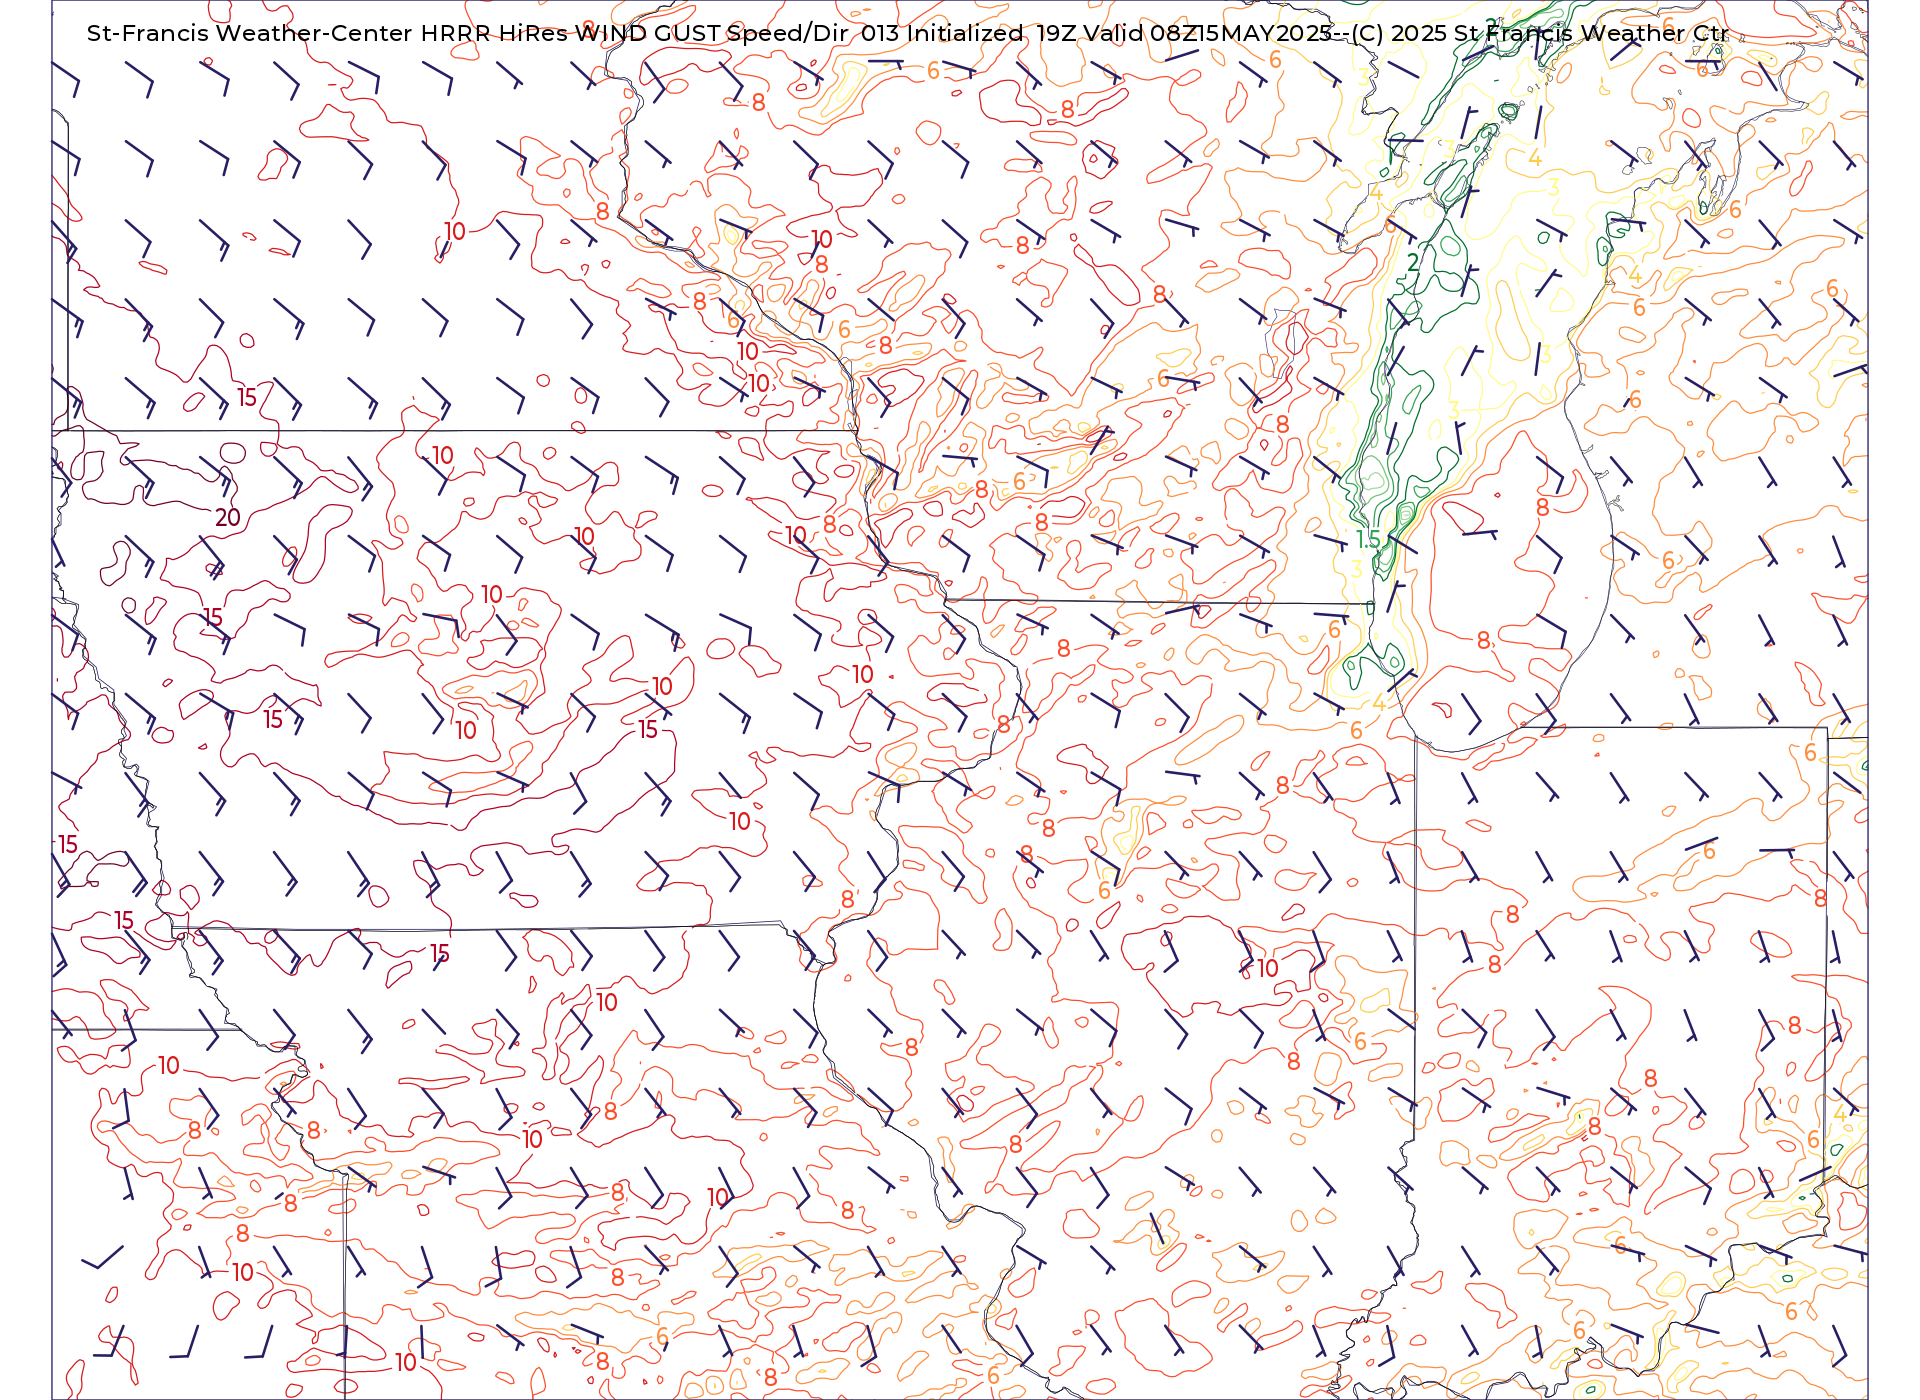Click the green "1.5" contour label
Viewport: 1920px width, 1400px height.
coord(1368,540)
